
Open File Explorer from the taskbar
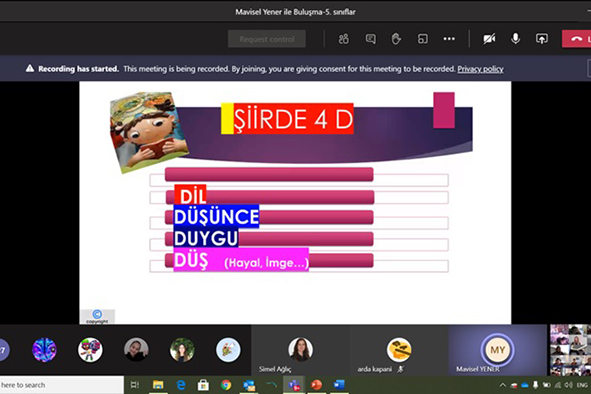point(158,385)
